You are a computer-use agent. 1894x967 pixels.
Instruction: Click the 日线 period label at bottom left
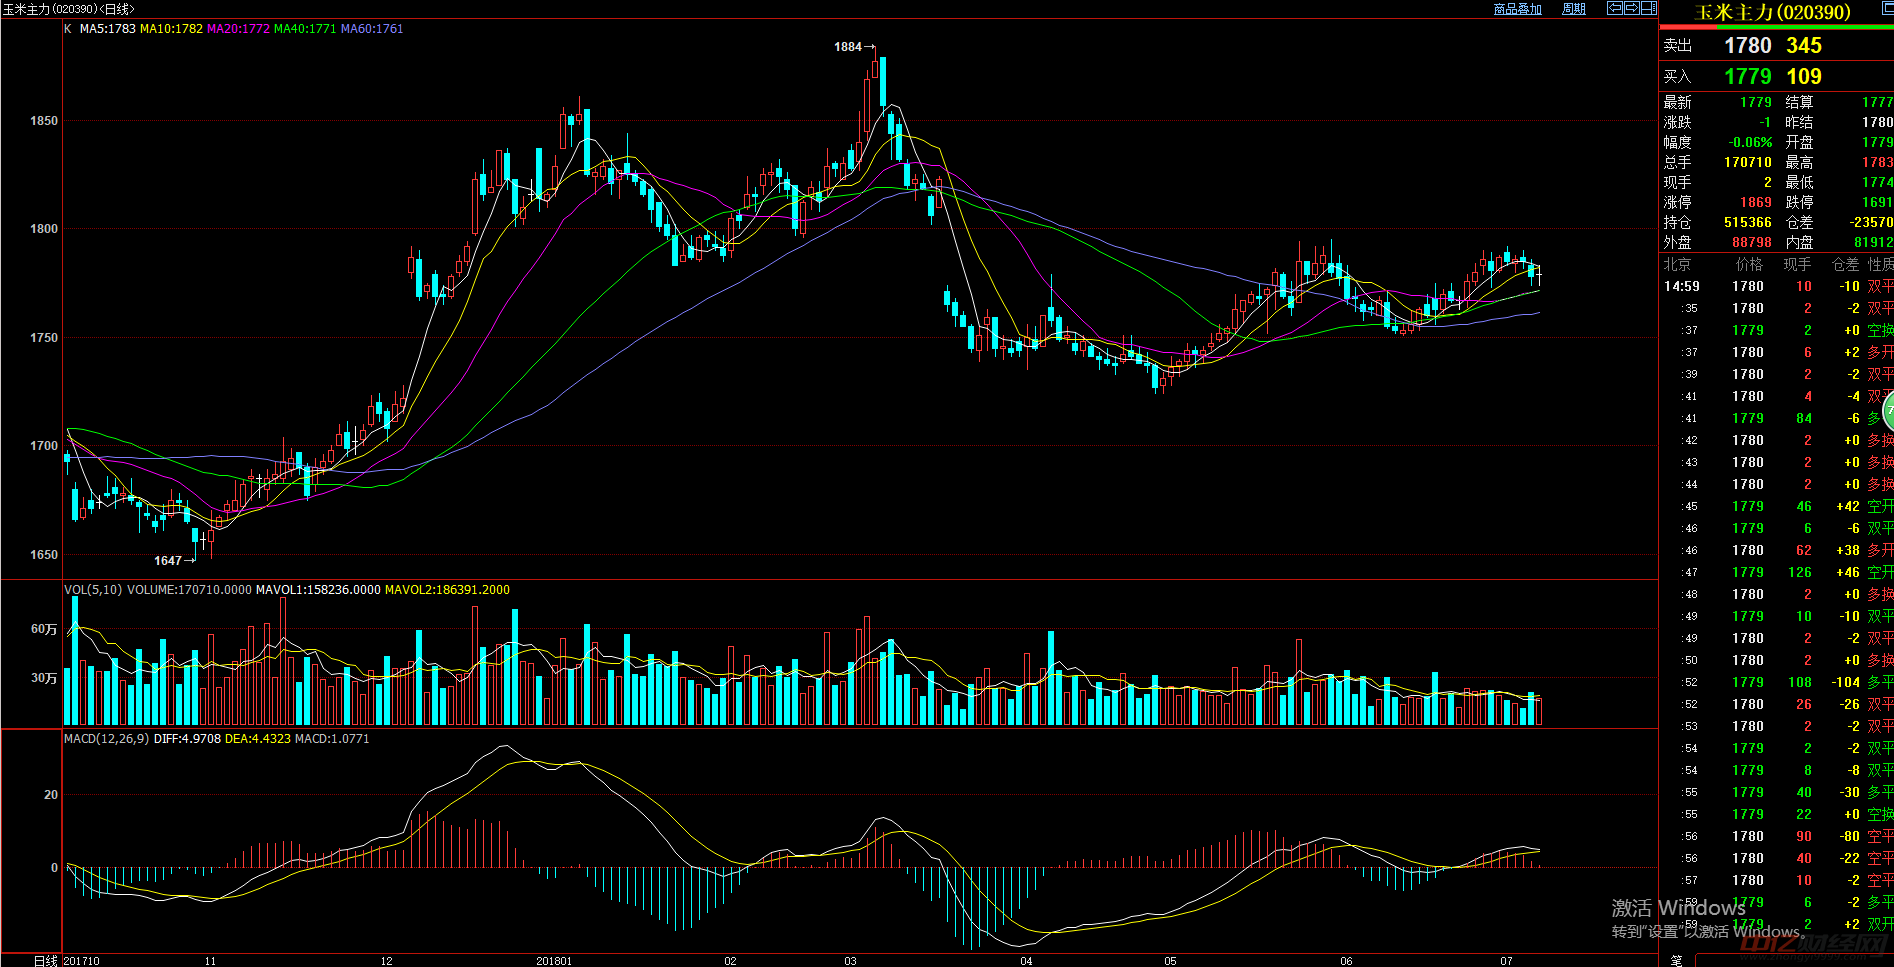pyautogui.click(x=45, y=961)
